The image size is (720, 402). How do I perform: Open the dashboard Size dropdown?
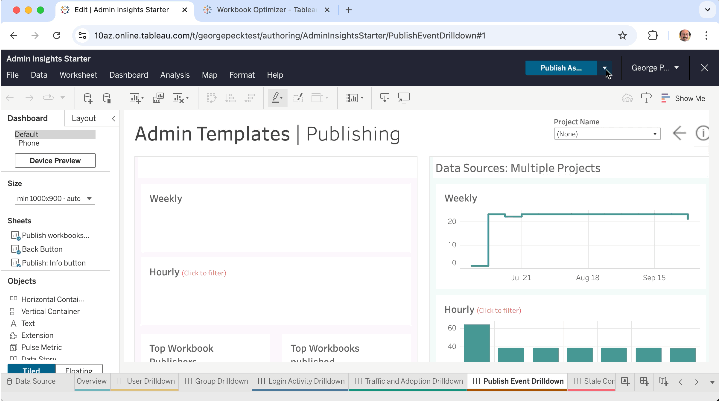(x=54, y=198)
